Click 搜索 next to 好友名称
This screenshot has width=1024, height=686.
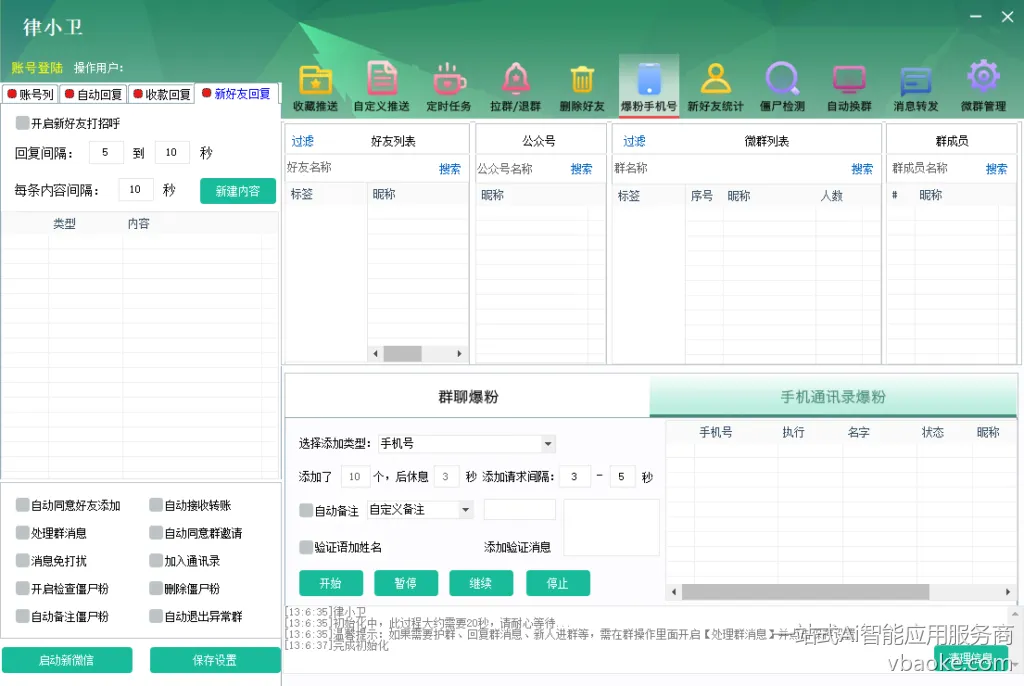(450, 169)
